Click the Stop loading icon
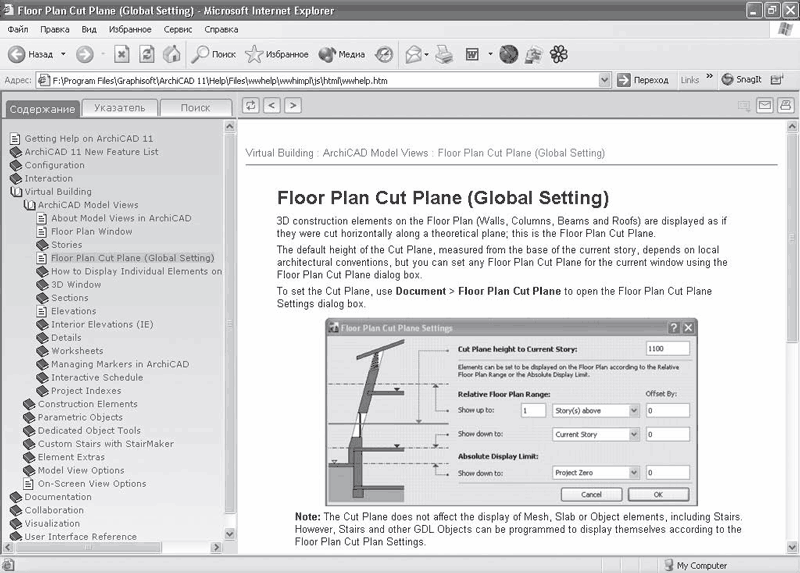Image resolution: width=800 pixels, height=573 pixels. point(122,54)
